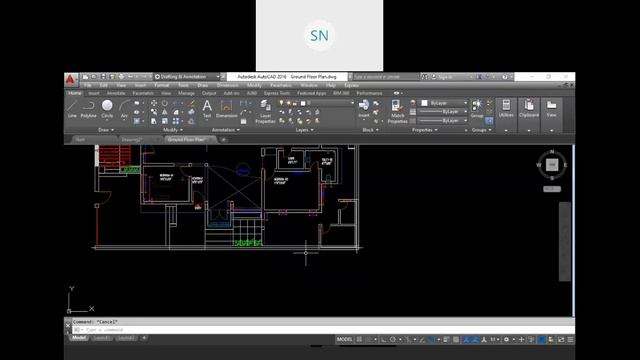640x360 pixels.
Task: Click the keyword search box in title bar
Action: tap(386, 76)
